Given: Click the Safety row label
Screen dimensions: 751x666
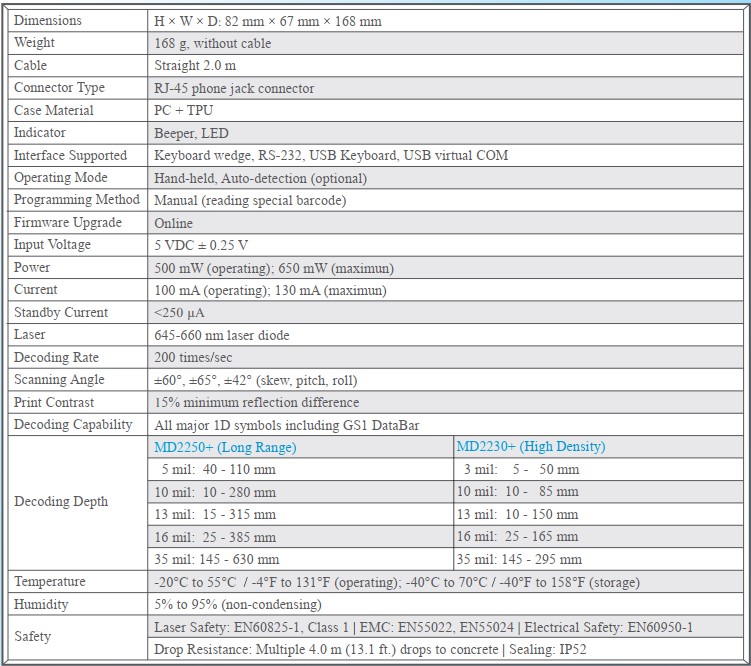Looking at the screenshot, I should click(x=32, y=636).
